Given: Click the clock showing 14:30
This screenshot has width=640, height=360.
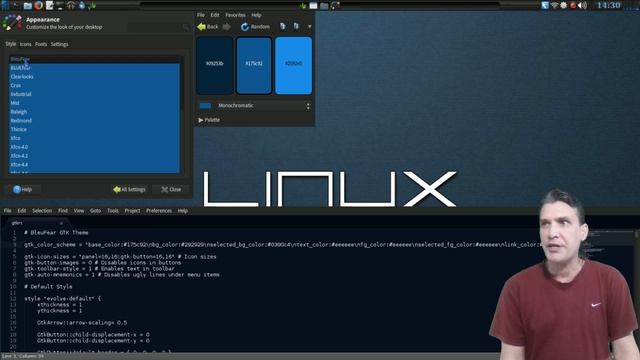Looking at the screenshot, I should pyautogui.click(x=608, y=5).
